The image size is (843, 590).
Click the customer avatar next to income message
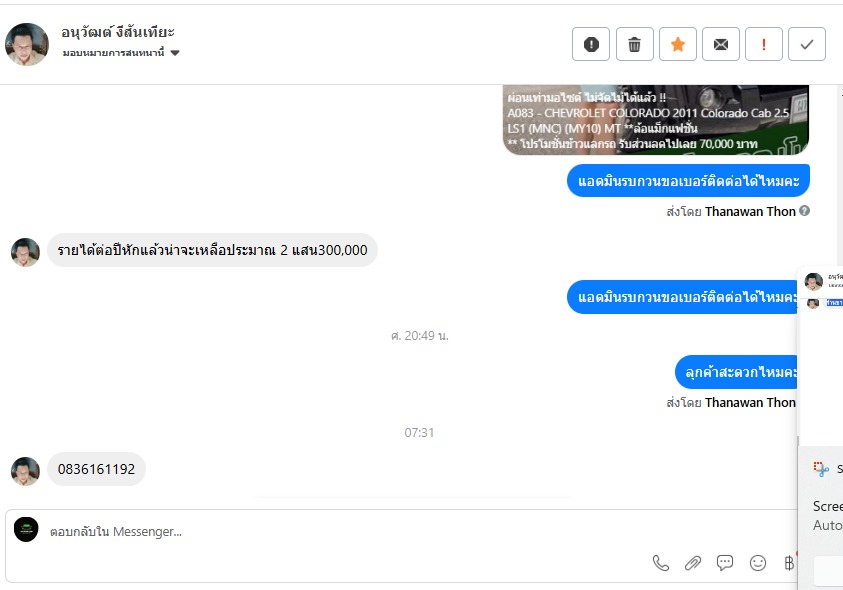click(x=25, y=252)
